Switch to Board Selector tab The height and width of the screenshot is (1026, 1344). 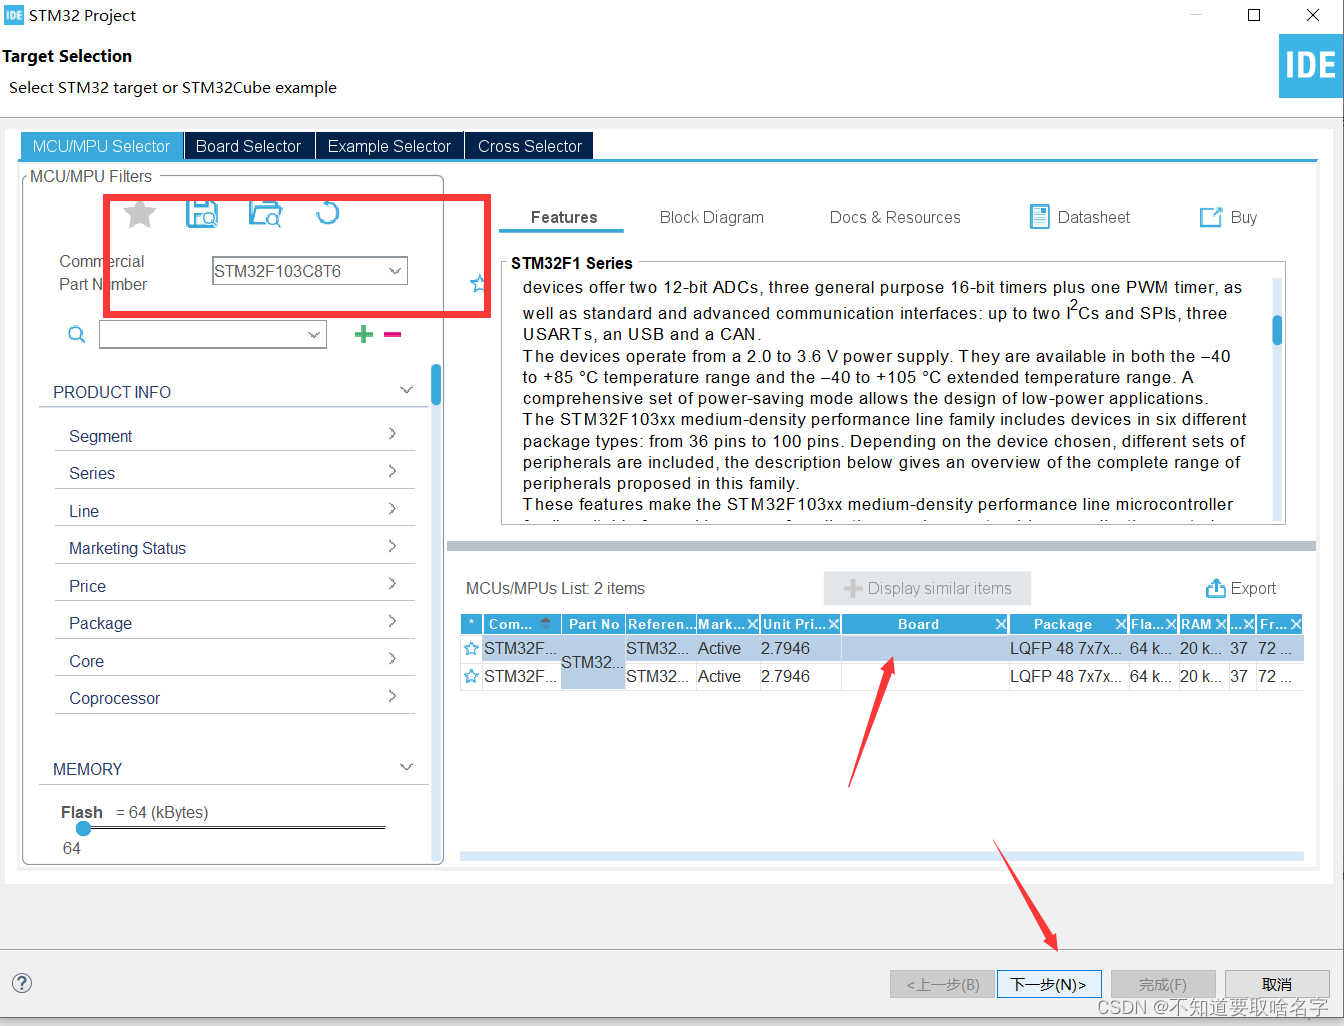pyautogui.click(x=248, y=146)
